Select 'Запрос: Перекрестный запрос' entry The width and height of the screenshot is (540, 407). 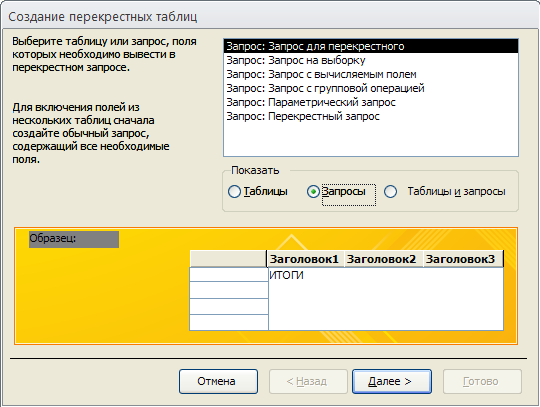pos(371,116)
